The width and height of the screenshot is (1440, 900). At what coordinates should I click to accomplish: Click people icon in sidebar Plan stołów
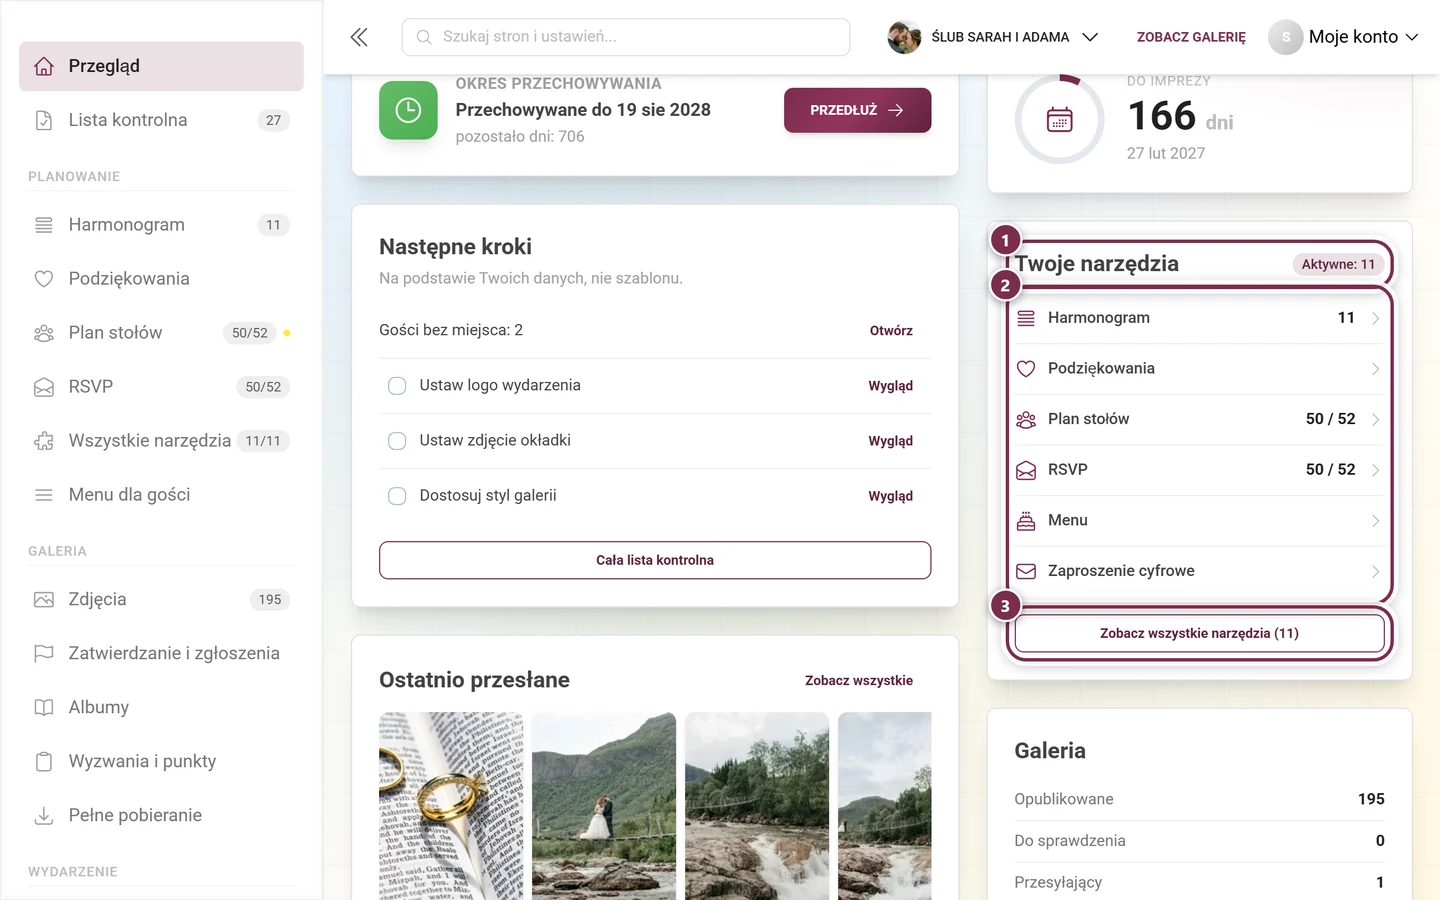(x=44, y=333)
